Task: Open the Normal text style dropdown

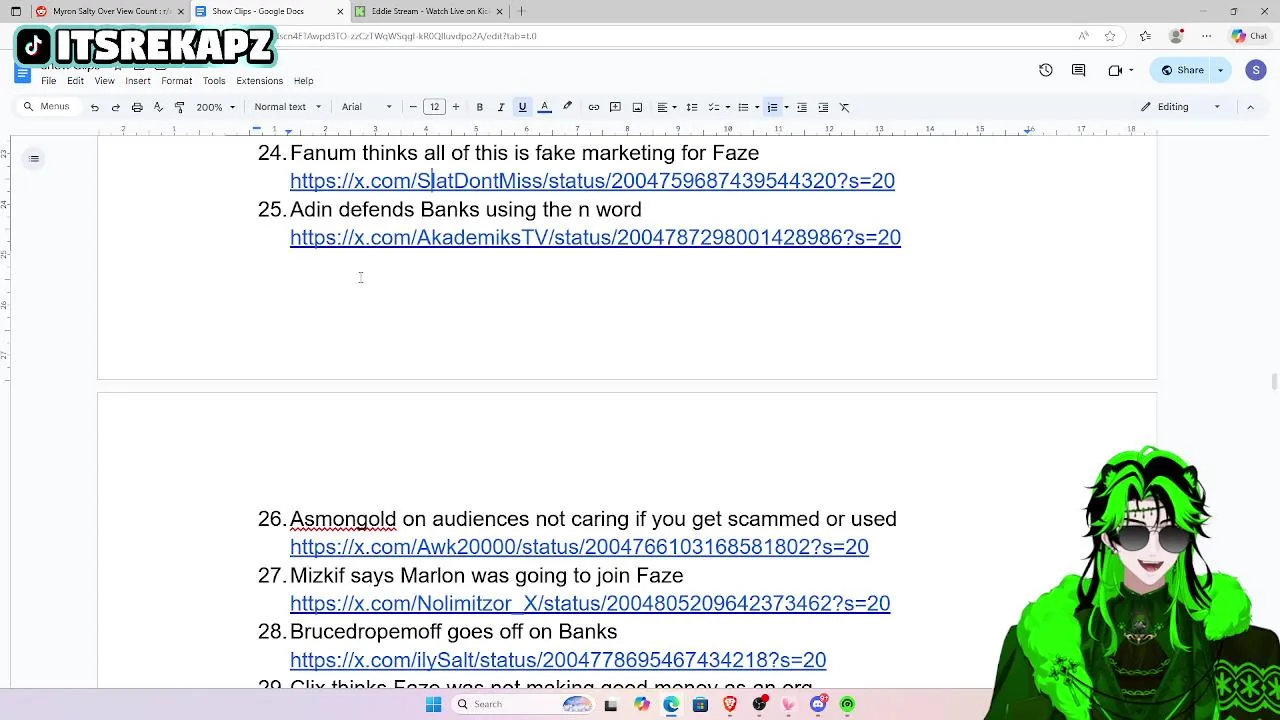Action: (288, 107)
